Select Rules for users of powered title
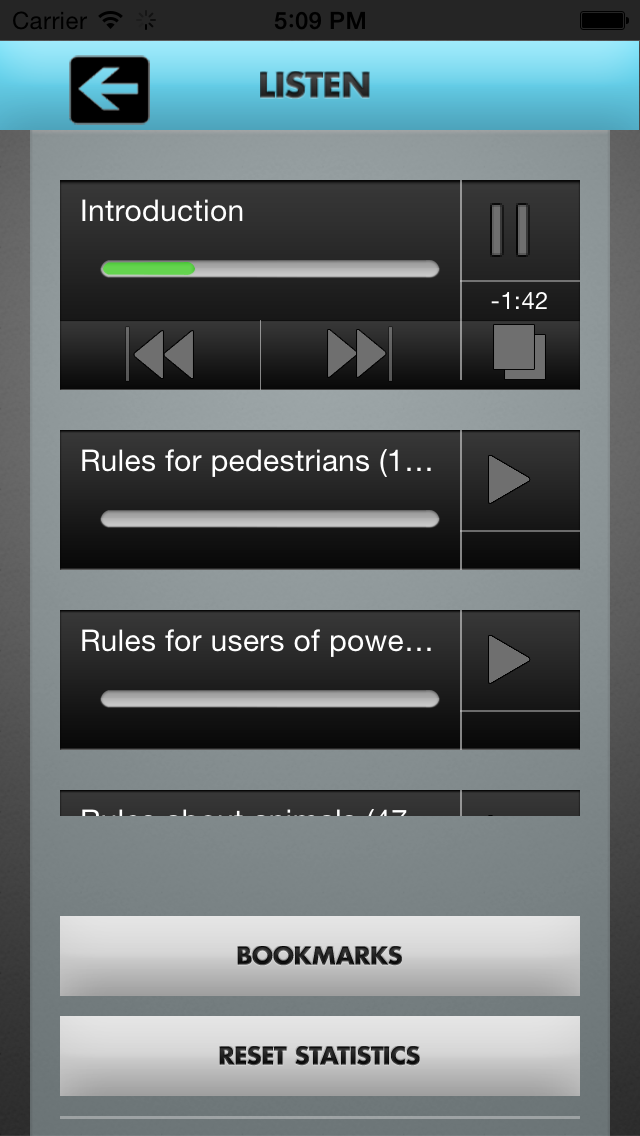Screen dimensions: 640x1136 tap(257, 641)
